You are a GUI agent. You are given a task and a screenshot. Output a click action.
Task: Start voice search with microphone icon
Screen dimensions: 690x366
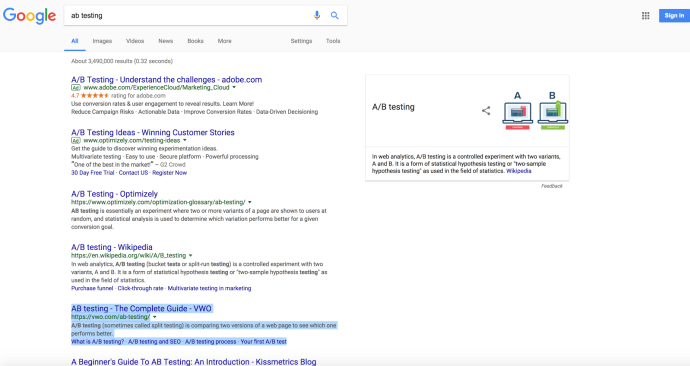pyautogui.click(x=317, y=15)
